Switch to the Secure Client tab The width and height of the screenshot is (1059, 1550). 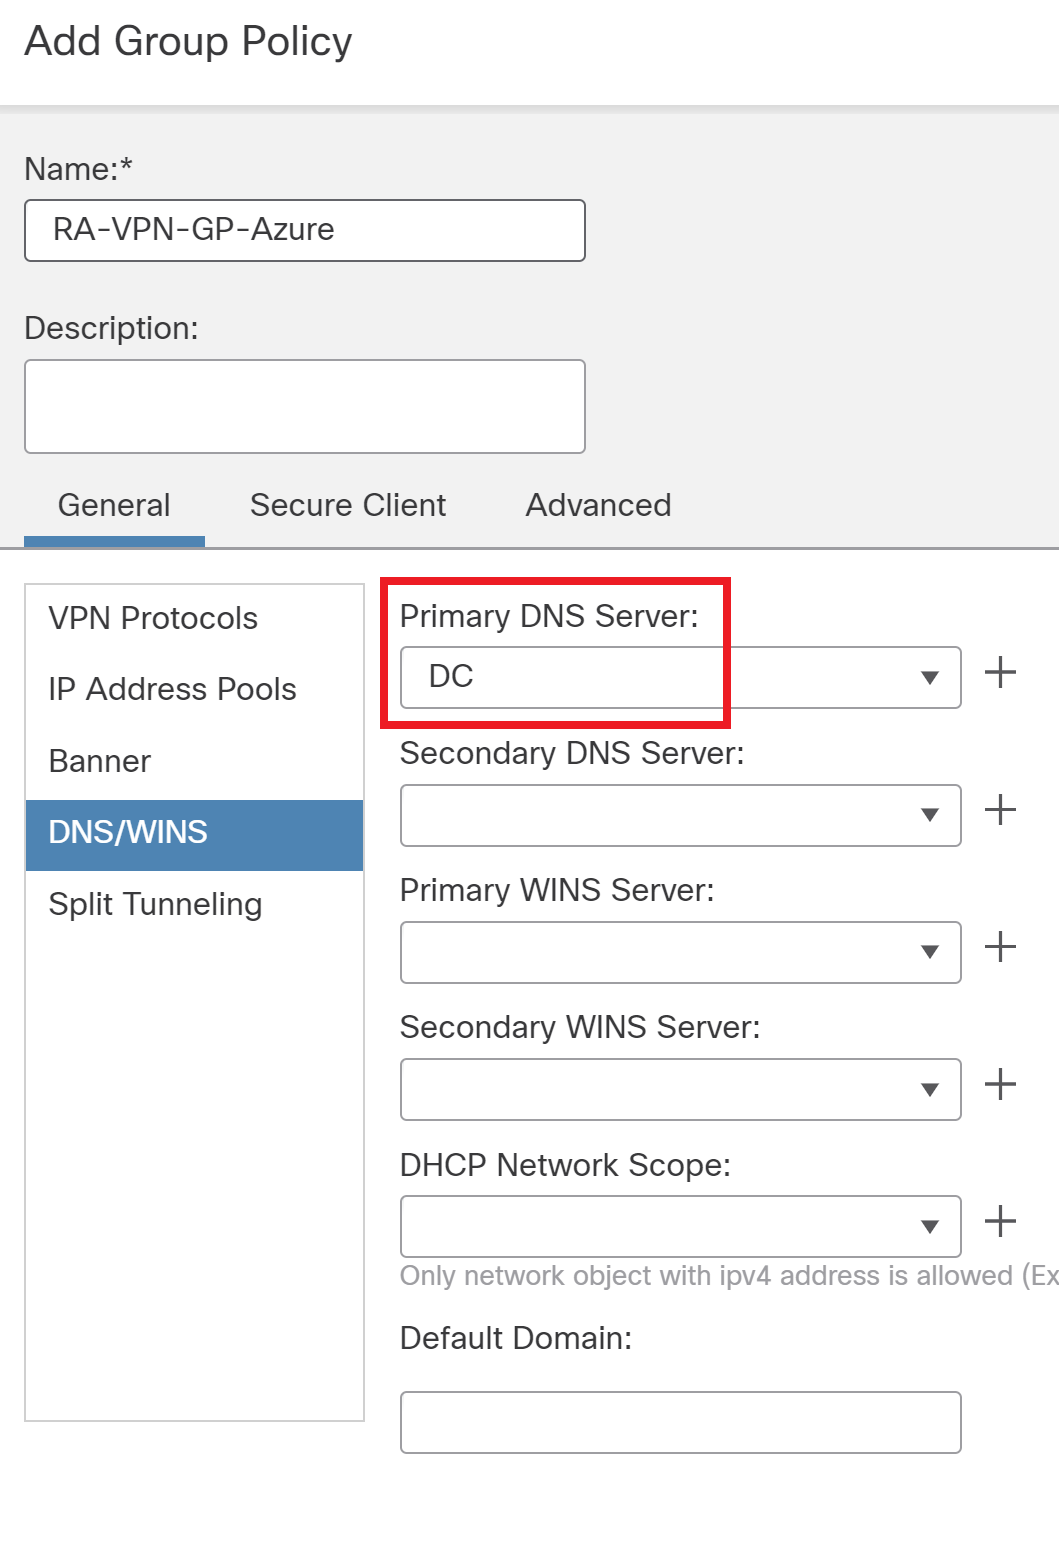click(x=347, y=506)
